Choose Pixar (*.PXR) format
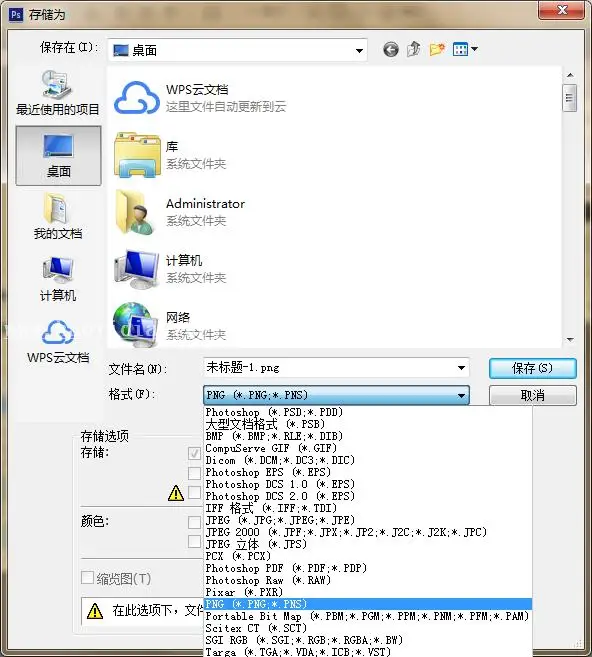The height and width of the screenshot is (657, 592). click(x=368, y=592)
